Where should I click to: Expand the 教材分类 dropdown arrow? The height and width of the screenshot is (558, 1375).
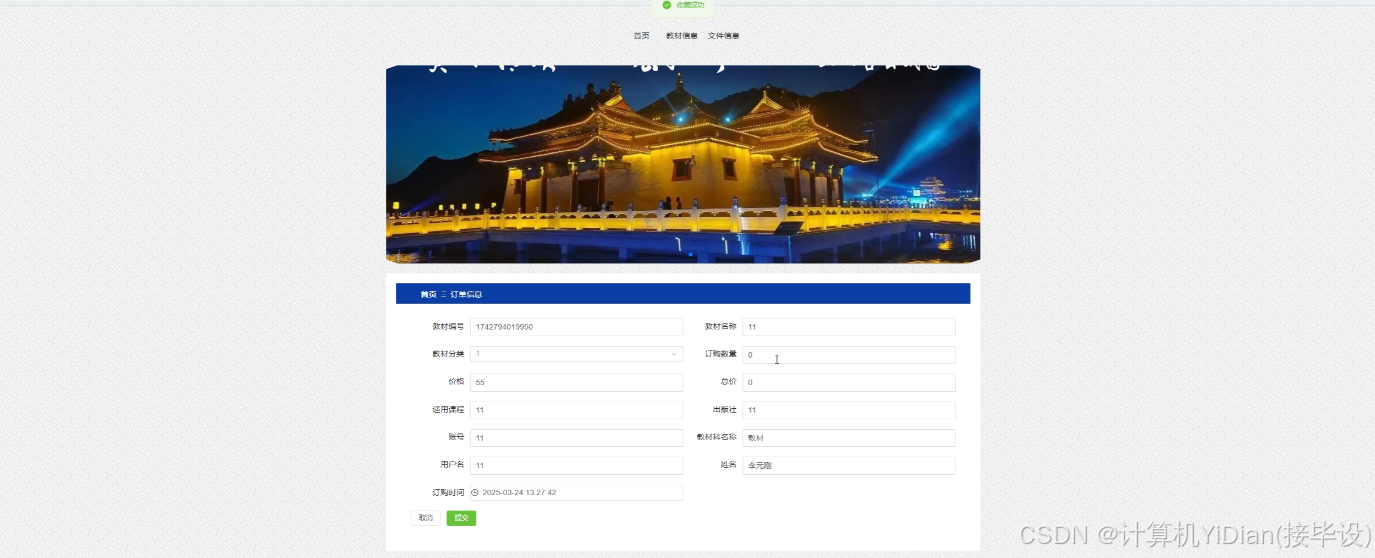pyautogui.click(x=674, y=354)
